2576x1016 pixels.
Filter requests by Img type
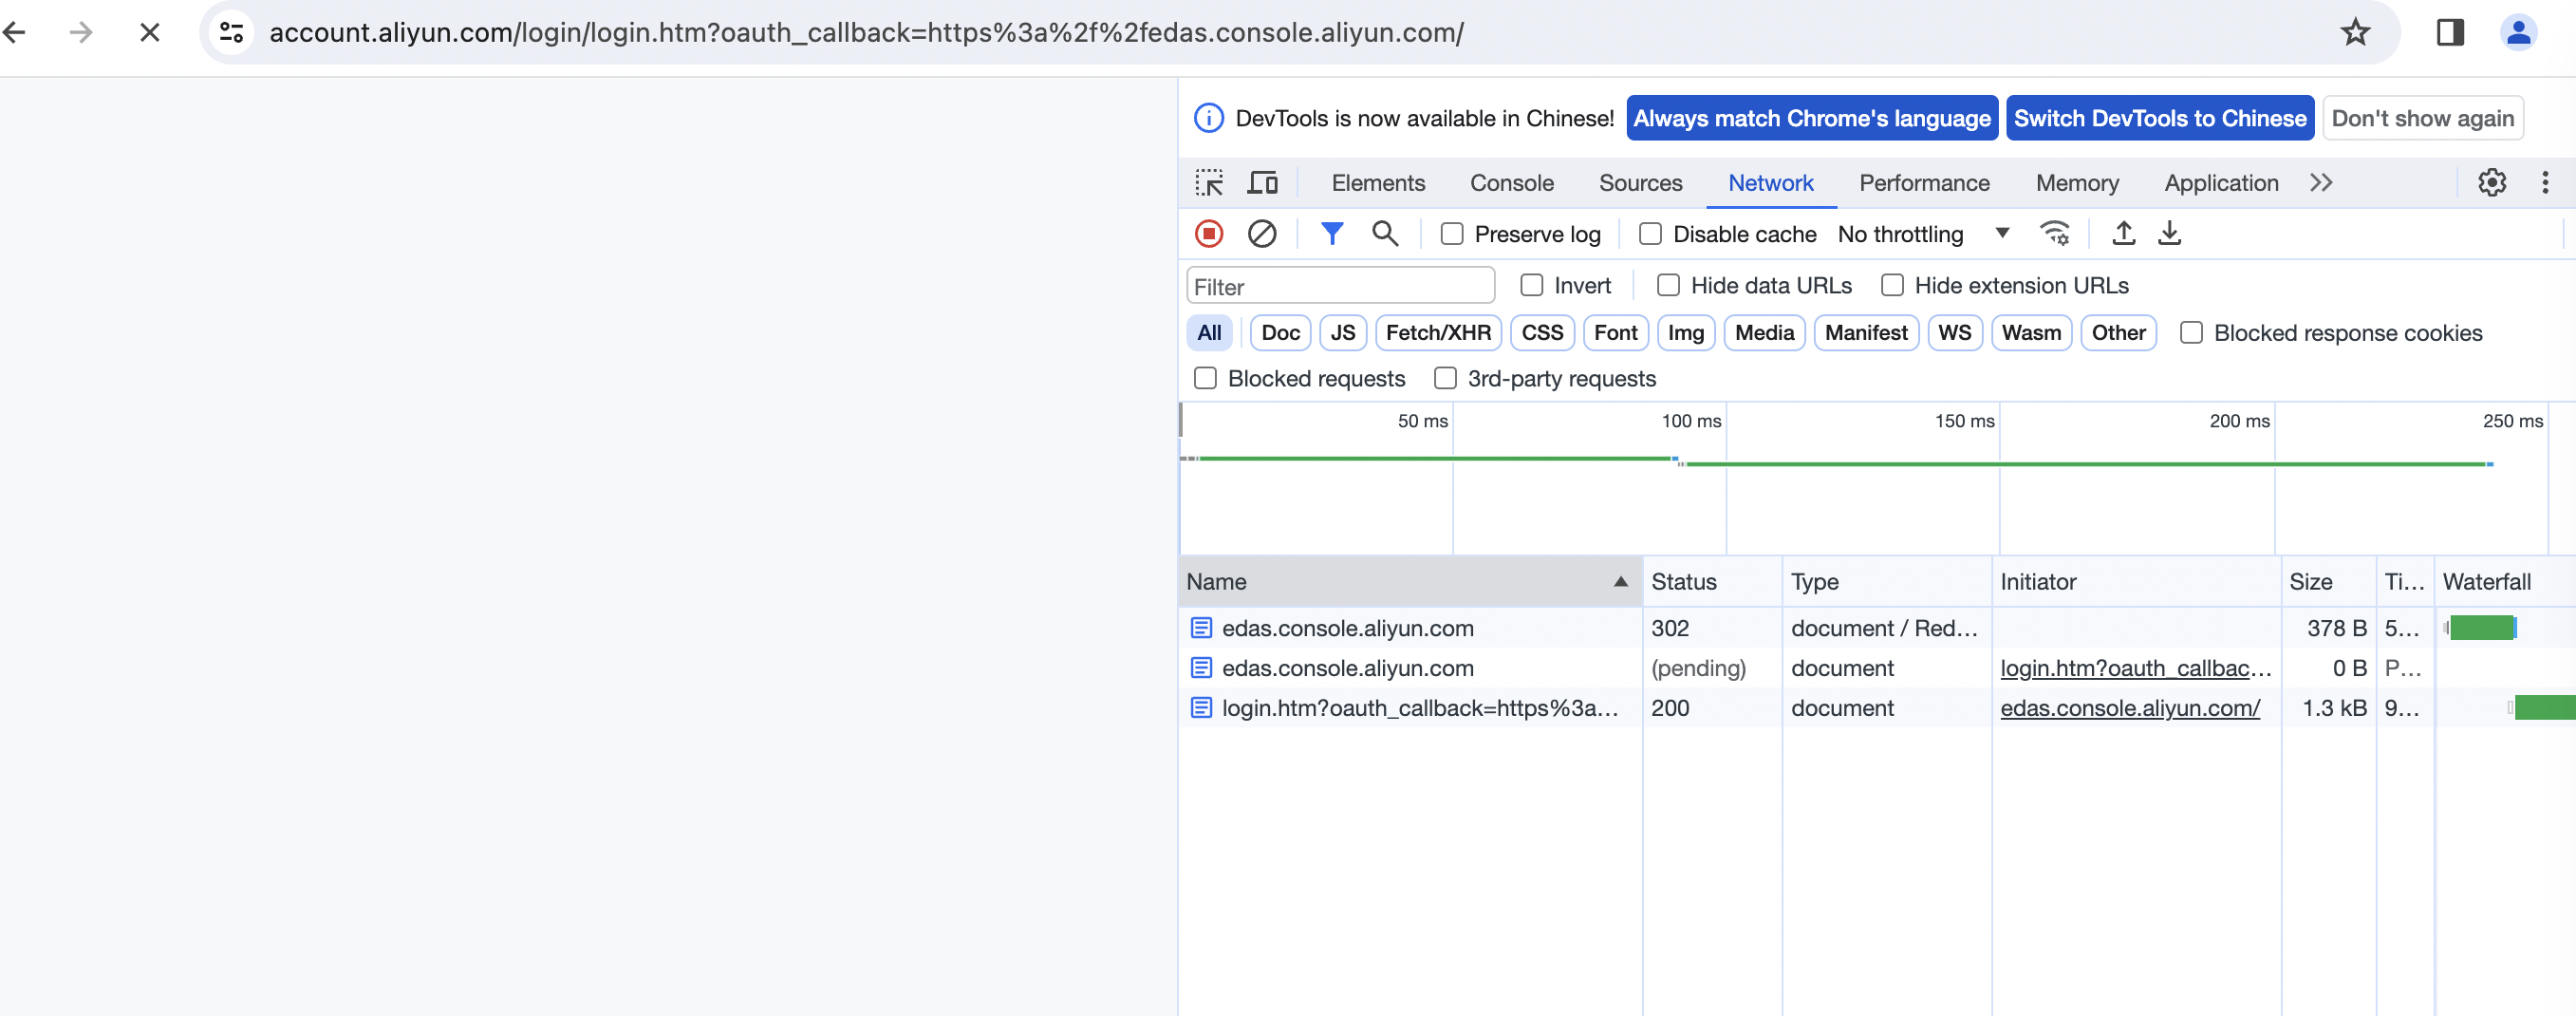[x=1685, y=333]
